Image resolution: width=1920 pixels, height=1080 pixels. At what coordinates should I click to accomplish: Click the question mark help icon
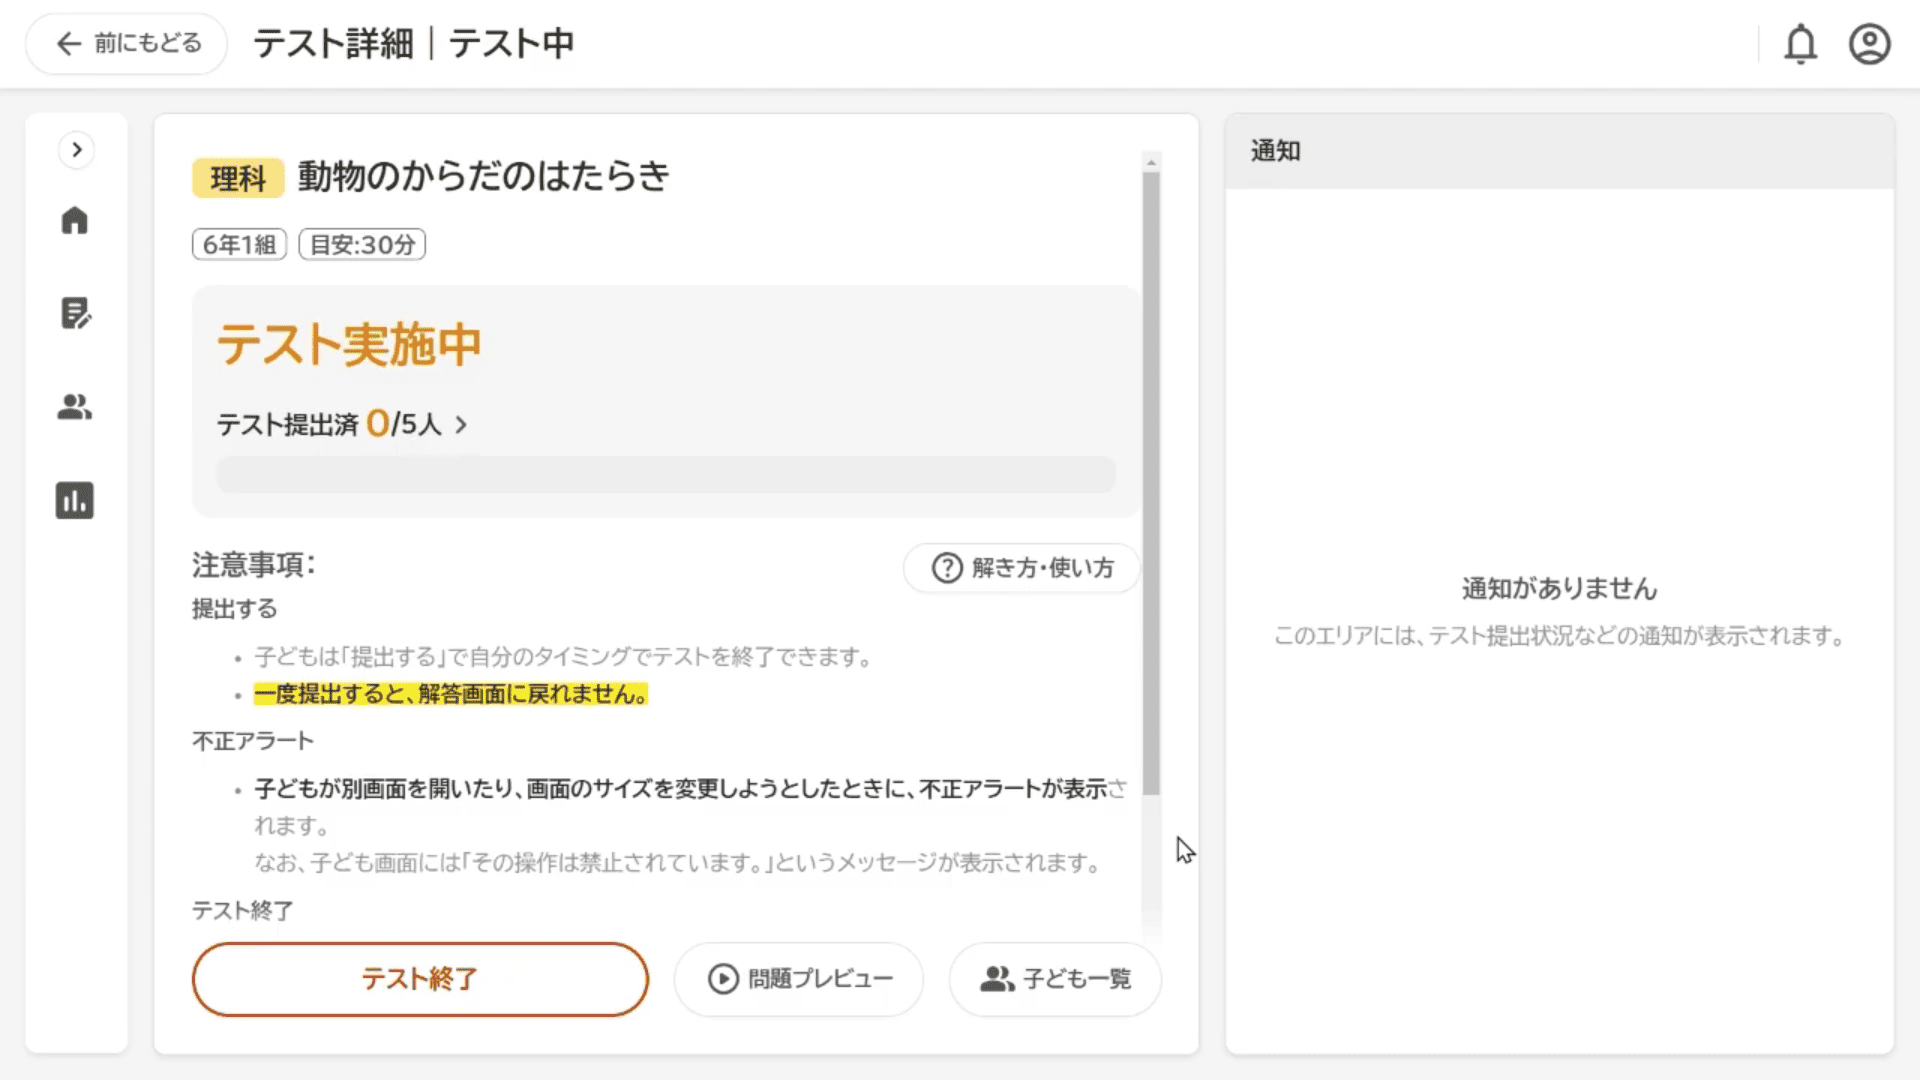pyautogui.click(x=946, y=568)
